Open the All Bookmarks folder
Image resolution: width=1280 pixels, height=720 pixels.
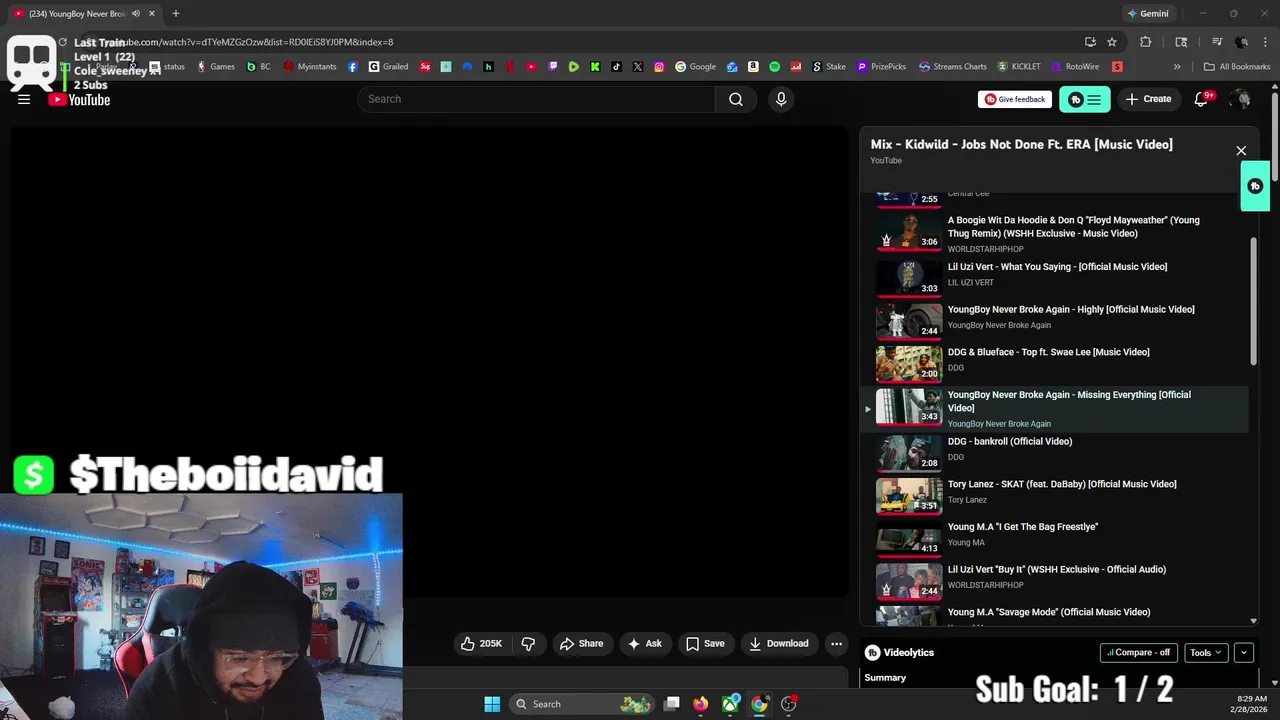point(1236,67)
